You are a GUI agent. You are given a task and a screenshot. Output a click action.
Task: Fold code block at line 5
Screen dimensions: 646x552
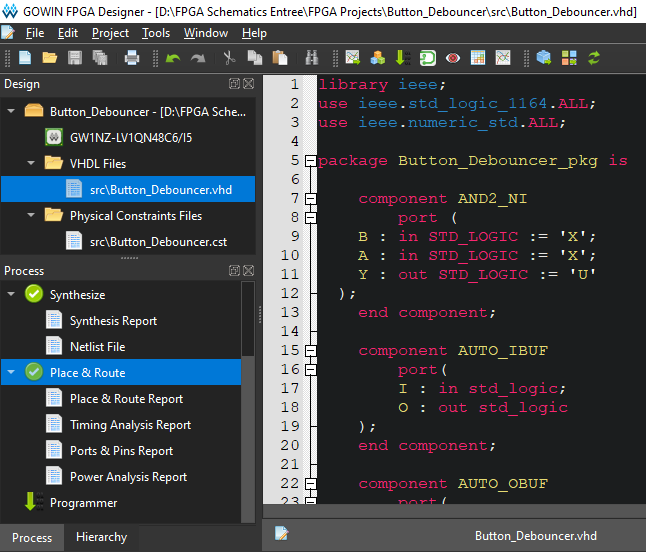[311, 161]
